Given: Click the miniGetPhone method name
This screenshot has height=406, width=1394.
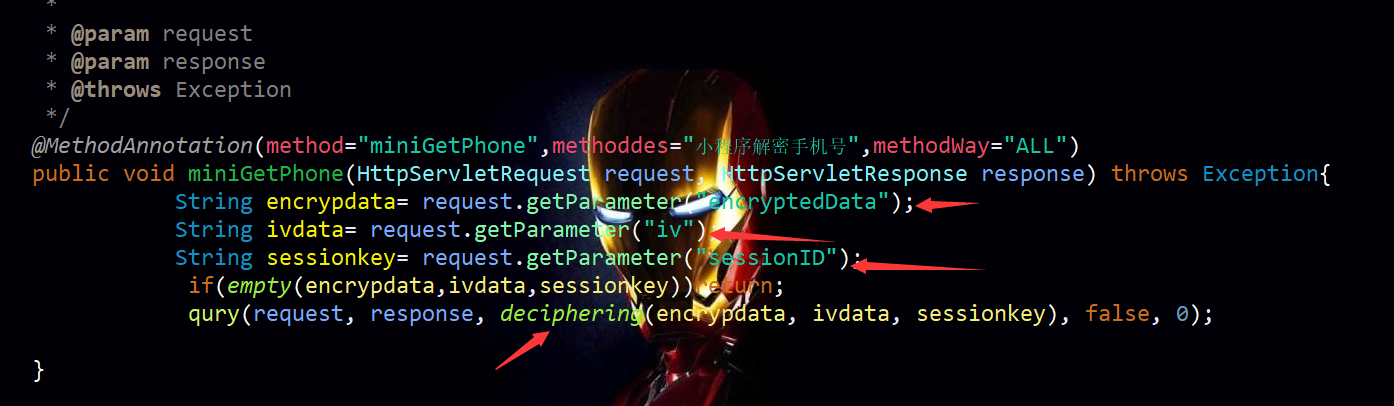Looking at the screenshot, I should click(266, 174).
